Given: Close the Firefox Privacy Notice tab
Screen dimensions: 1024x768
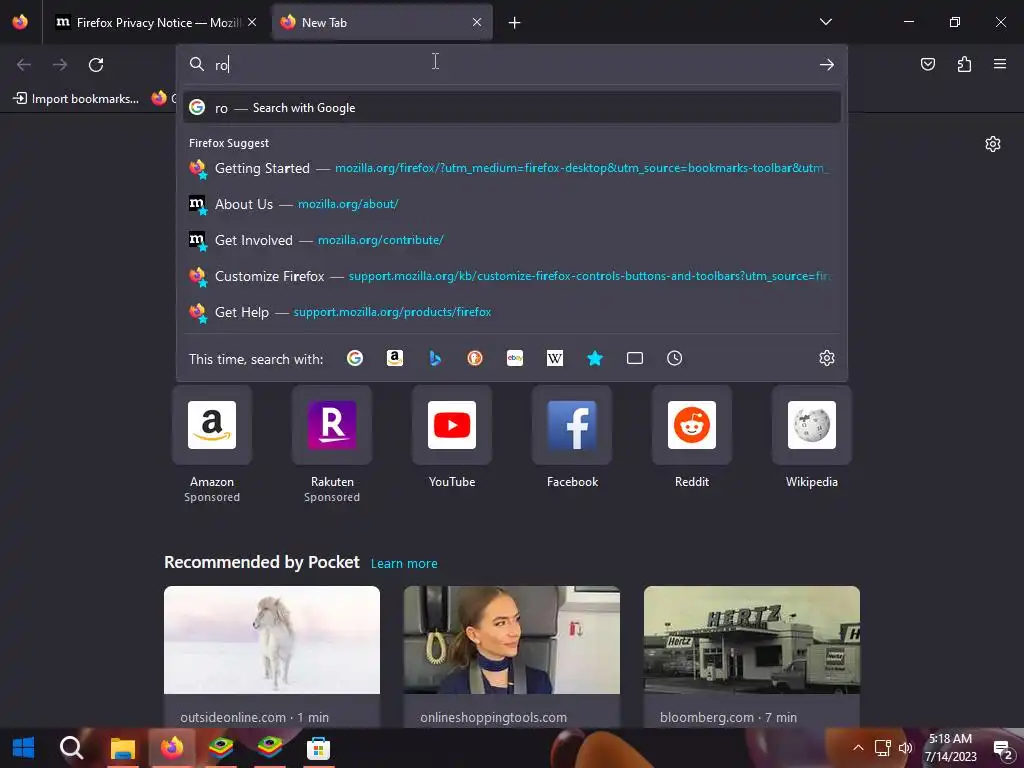Looking at the screenshot, I should tap(252, 22).
